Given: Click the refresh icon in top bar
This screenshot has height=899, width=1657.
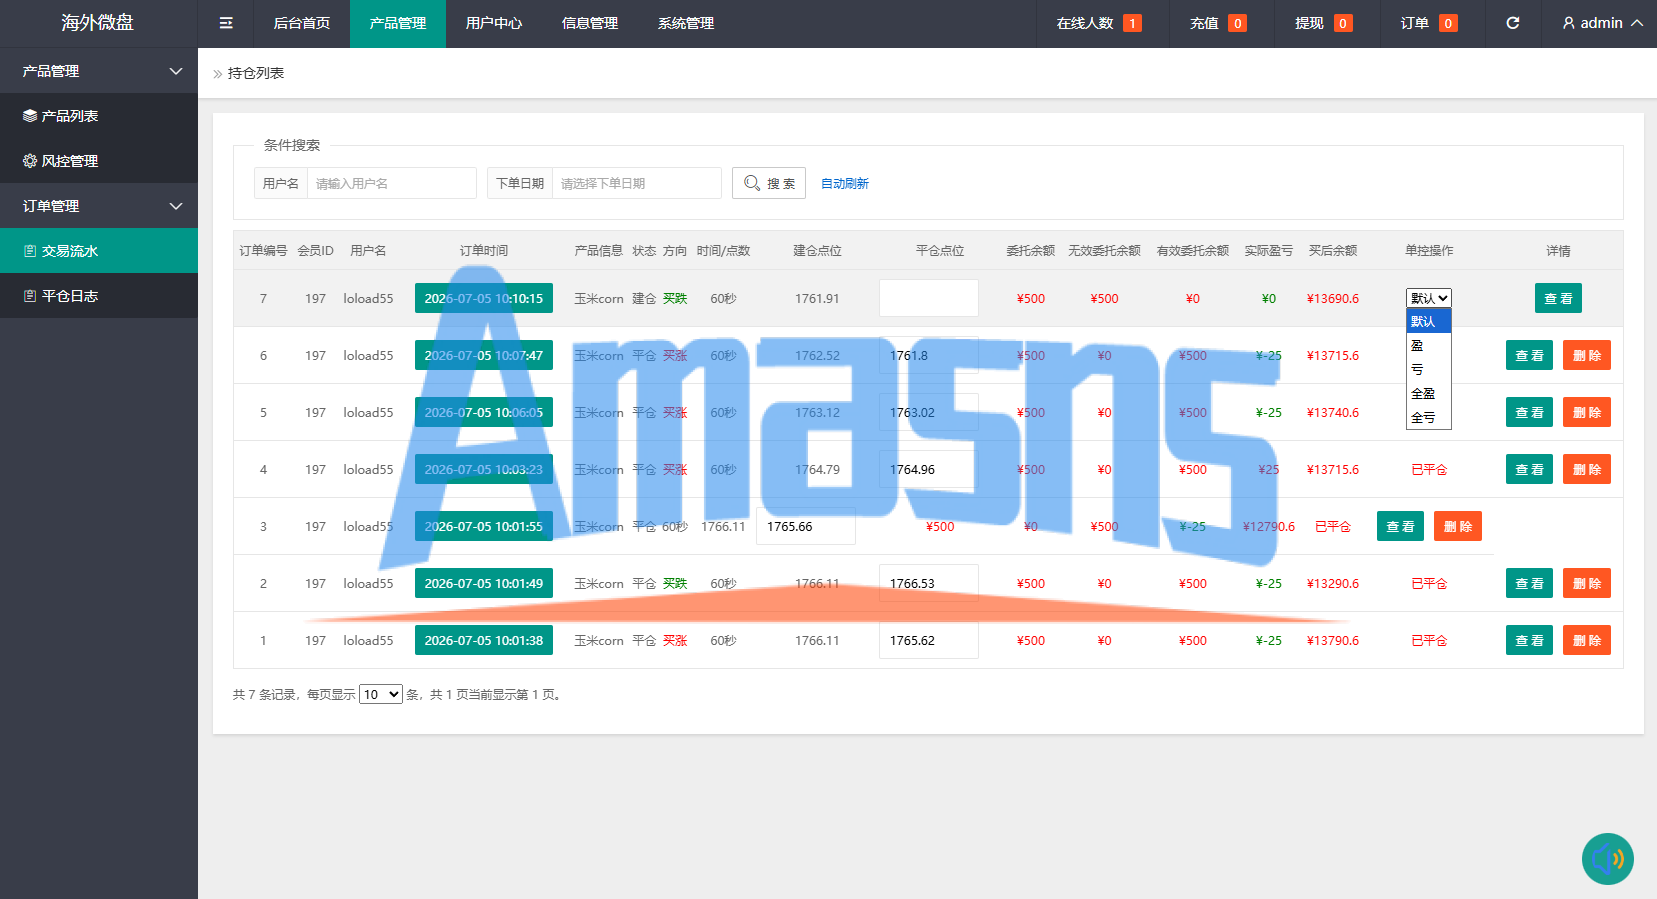Looking at the screenshot, I should 1513,23.
